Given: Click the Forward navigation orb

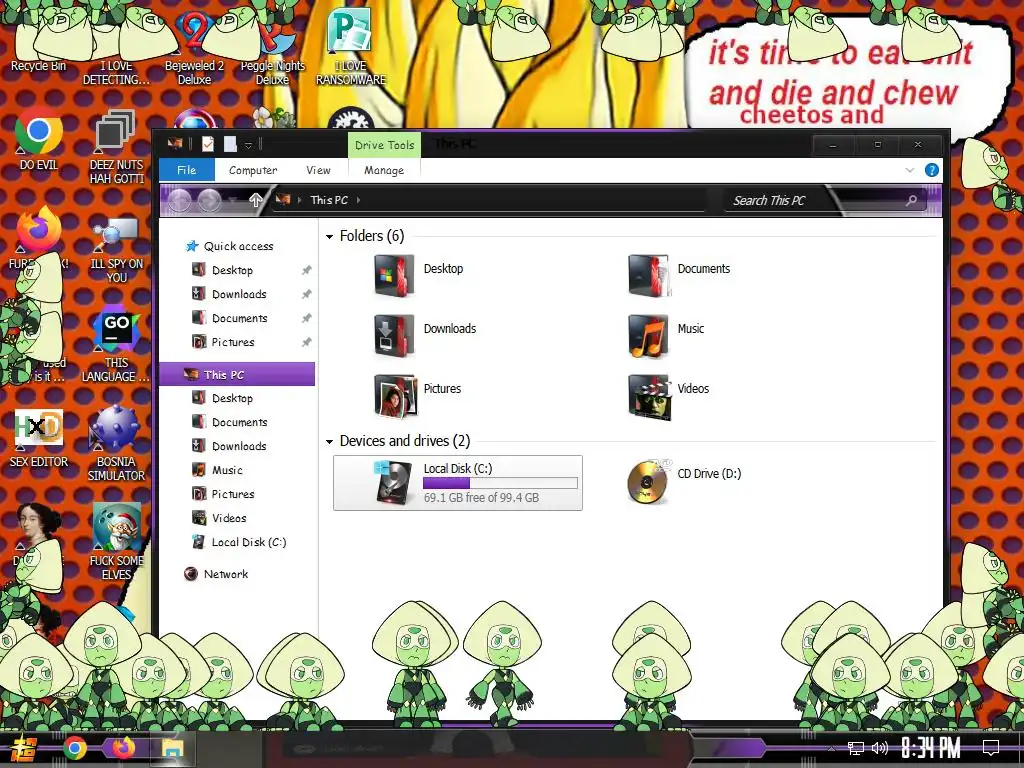Looking at the screenshot, I should [x=210, y=200].
